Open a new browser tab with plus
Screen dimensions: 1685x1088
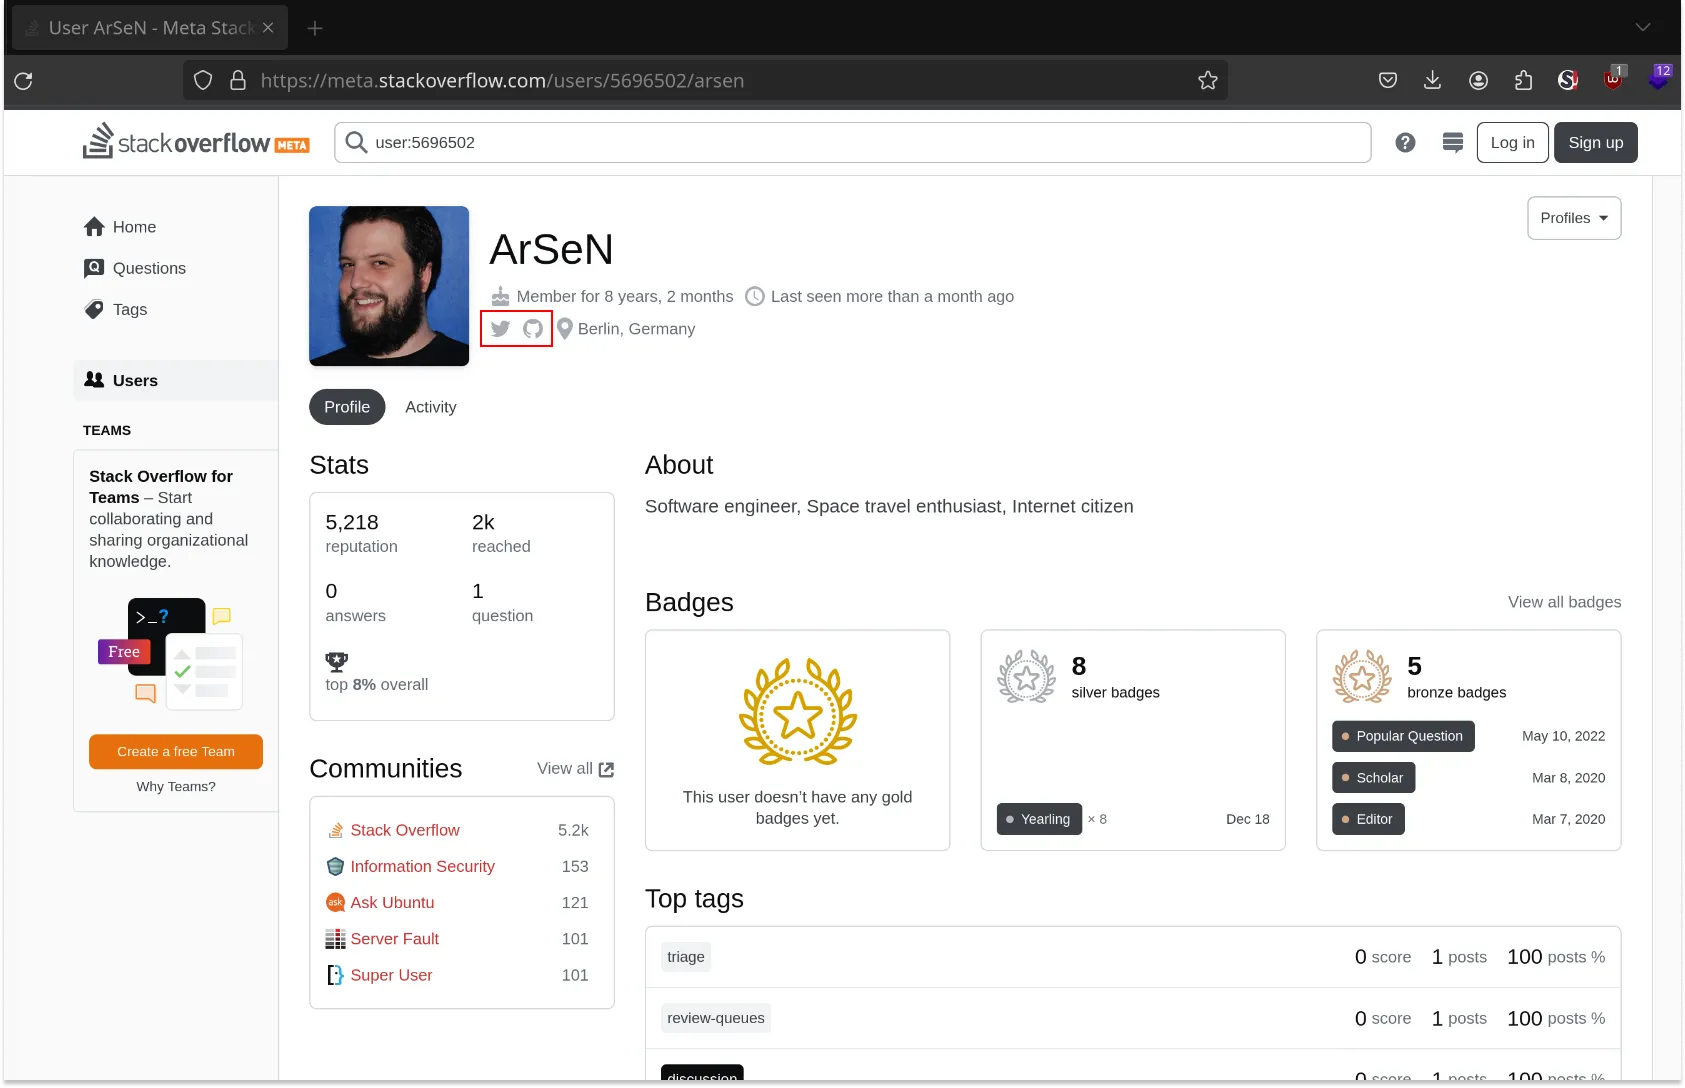pyautogui.click(x=315, y=28)
